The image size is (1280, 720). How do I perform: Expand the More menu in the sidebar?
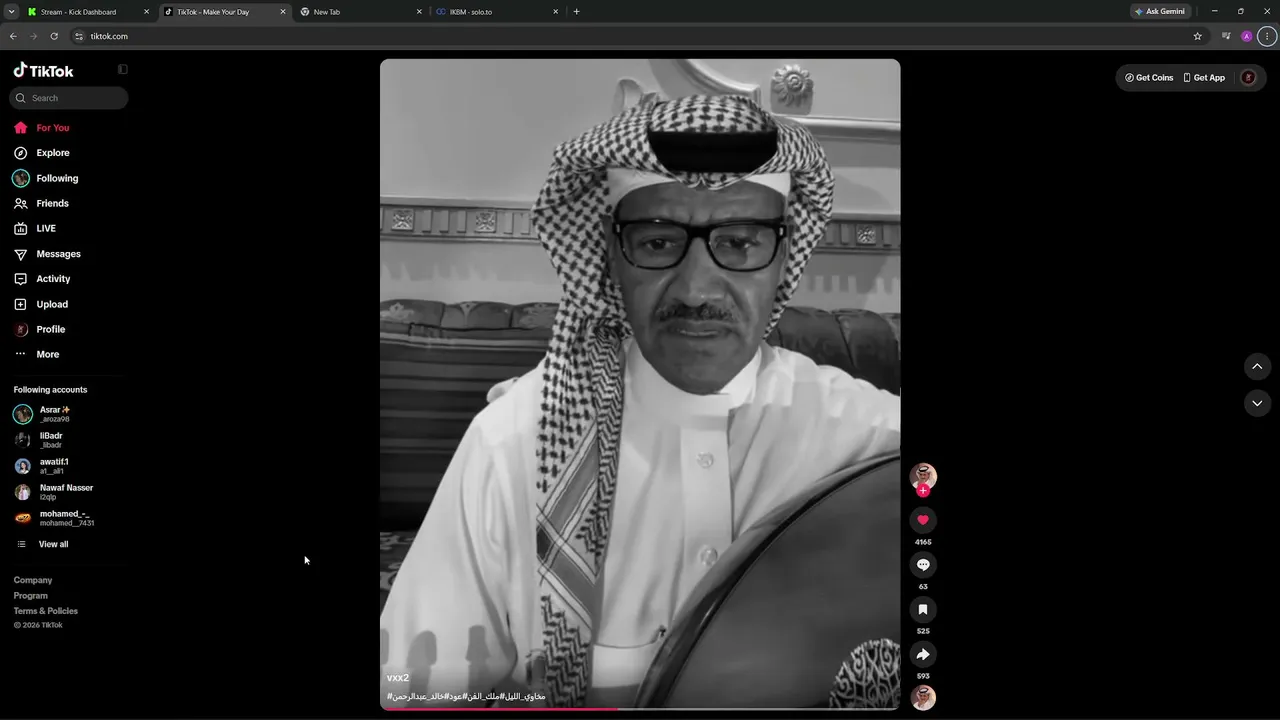pyautogui.click(x=36, y=354)
